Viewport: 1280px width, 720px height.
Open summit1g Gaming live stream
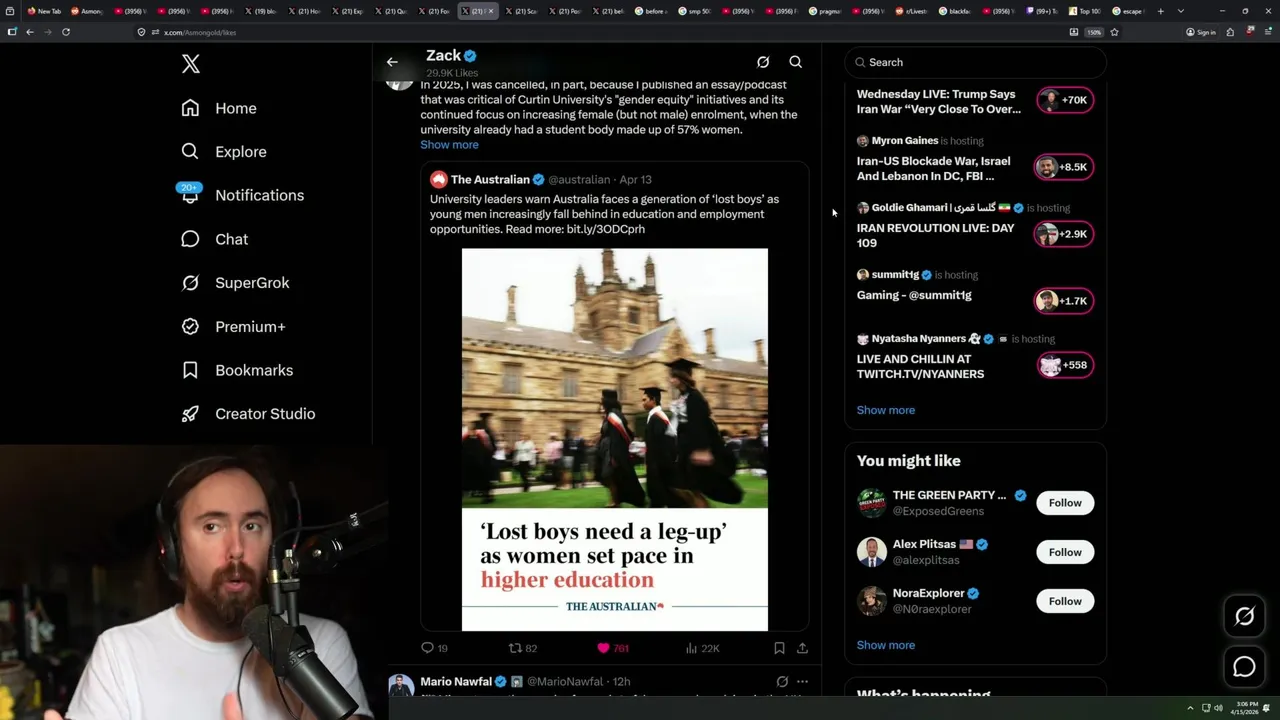pos(914,295)
